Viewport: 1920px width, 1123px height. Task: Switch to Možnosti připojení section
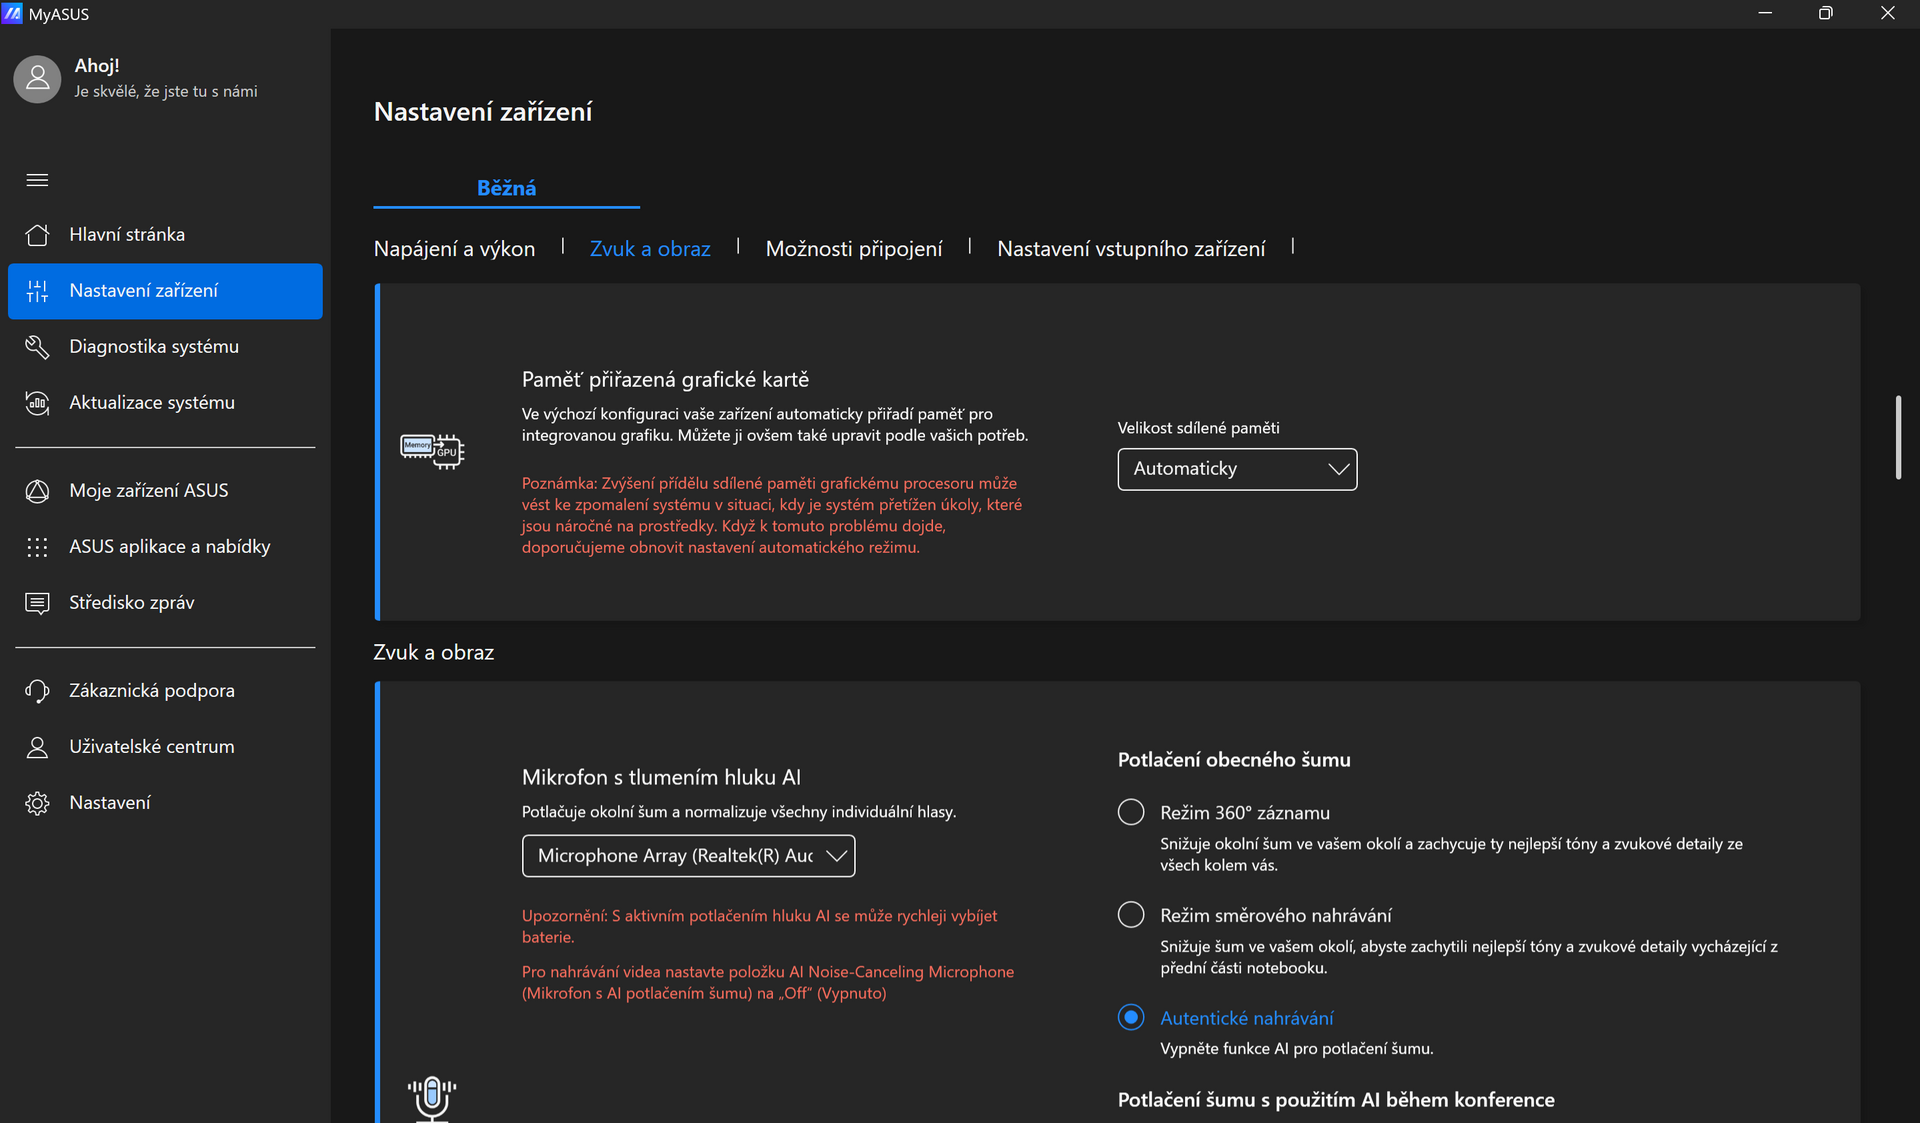(x=853, y=249)
